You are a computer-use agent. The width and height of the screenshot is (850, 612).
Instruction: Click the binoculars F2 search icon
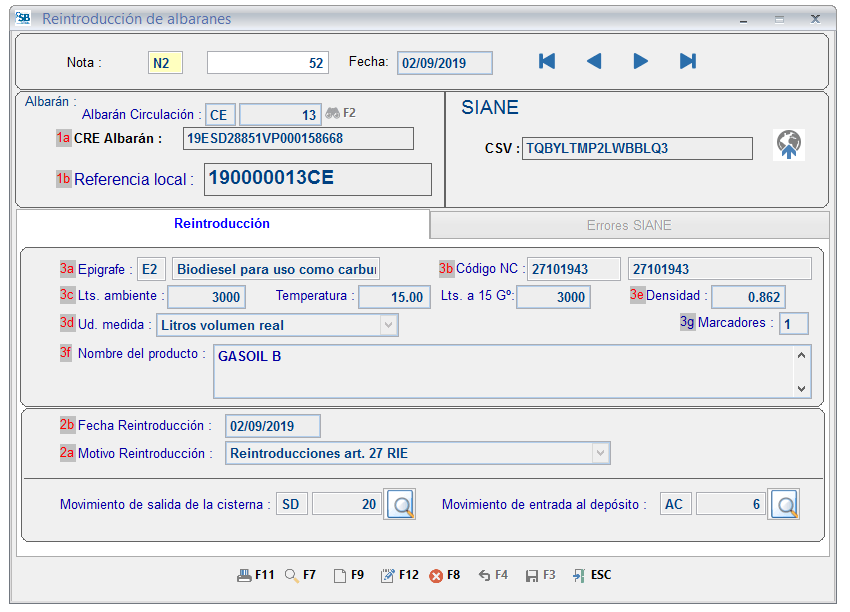[x=333, y=113]
